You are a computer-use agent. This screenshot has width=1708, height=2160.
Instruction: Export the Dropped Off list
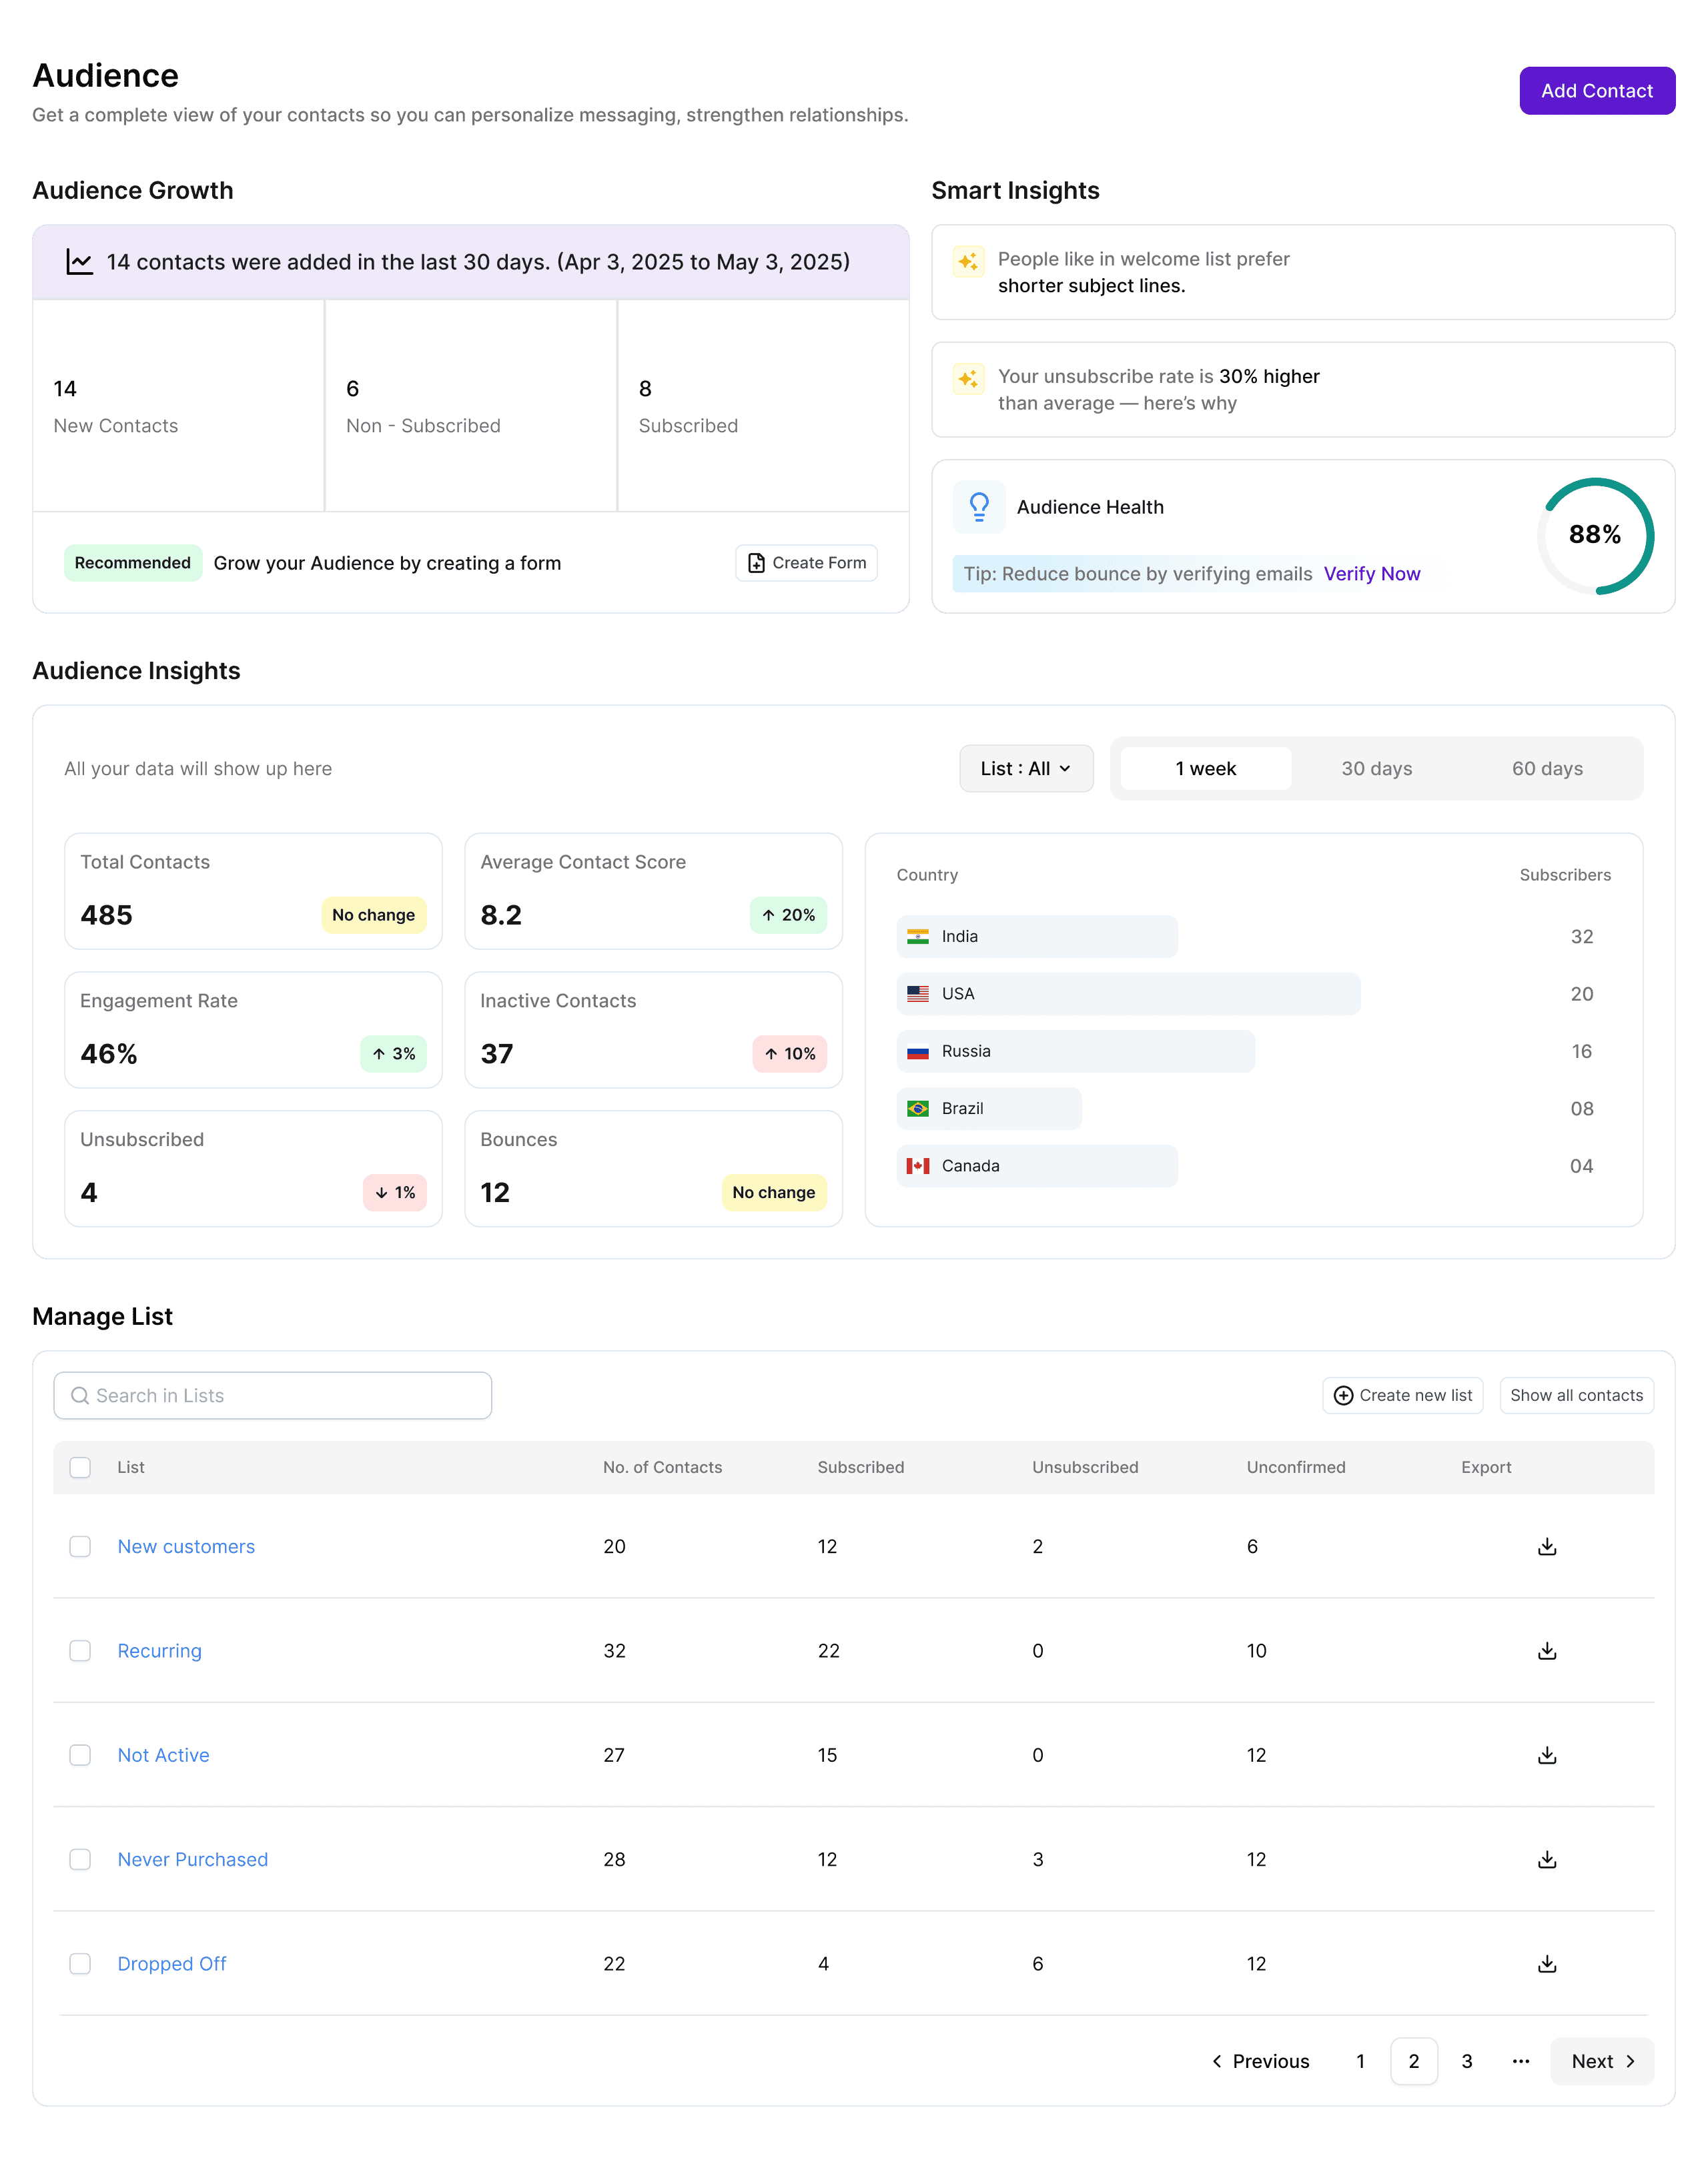[x=1546, y=1963]
